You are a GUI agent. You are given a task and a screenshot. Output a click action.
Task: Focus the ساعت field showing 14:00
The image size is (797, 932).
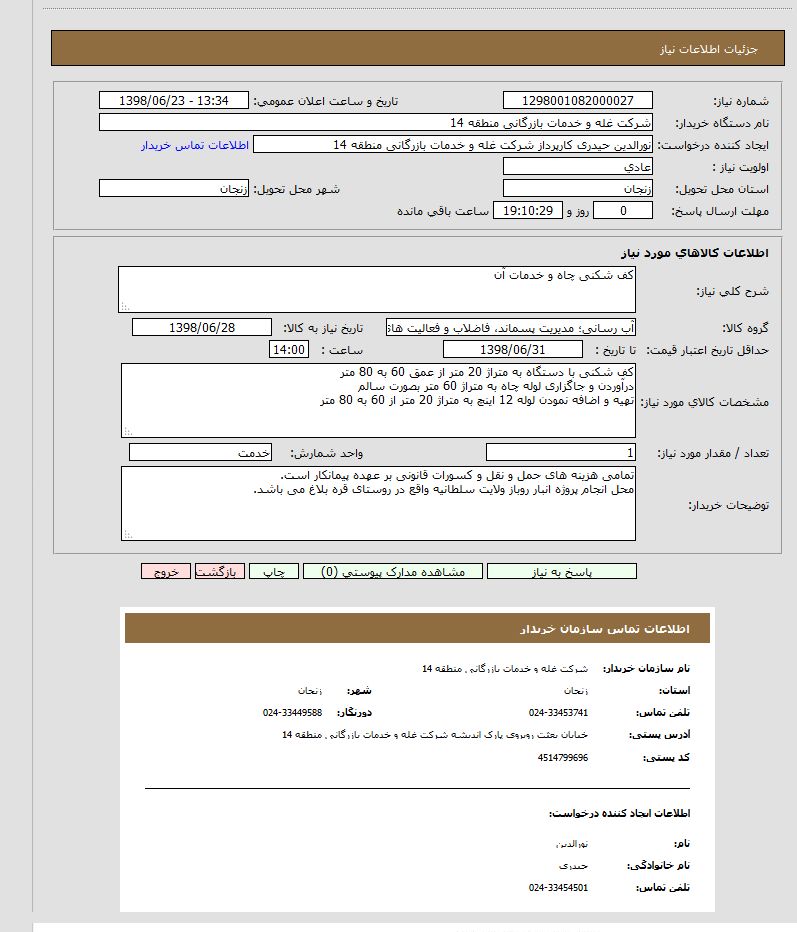290,349
